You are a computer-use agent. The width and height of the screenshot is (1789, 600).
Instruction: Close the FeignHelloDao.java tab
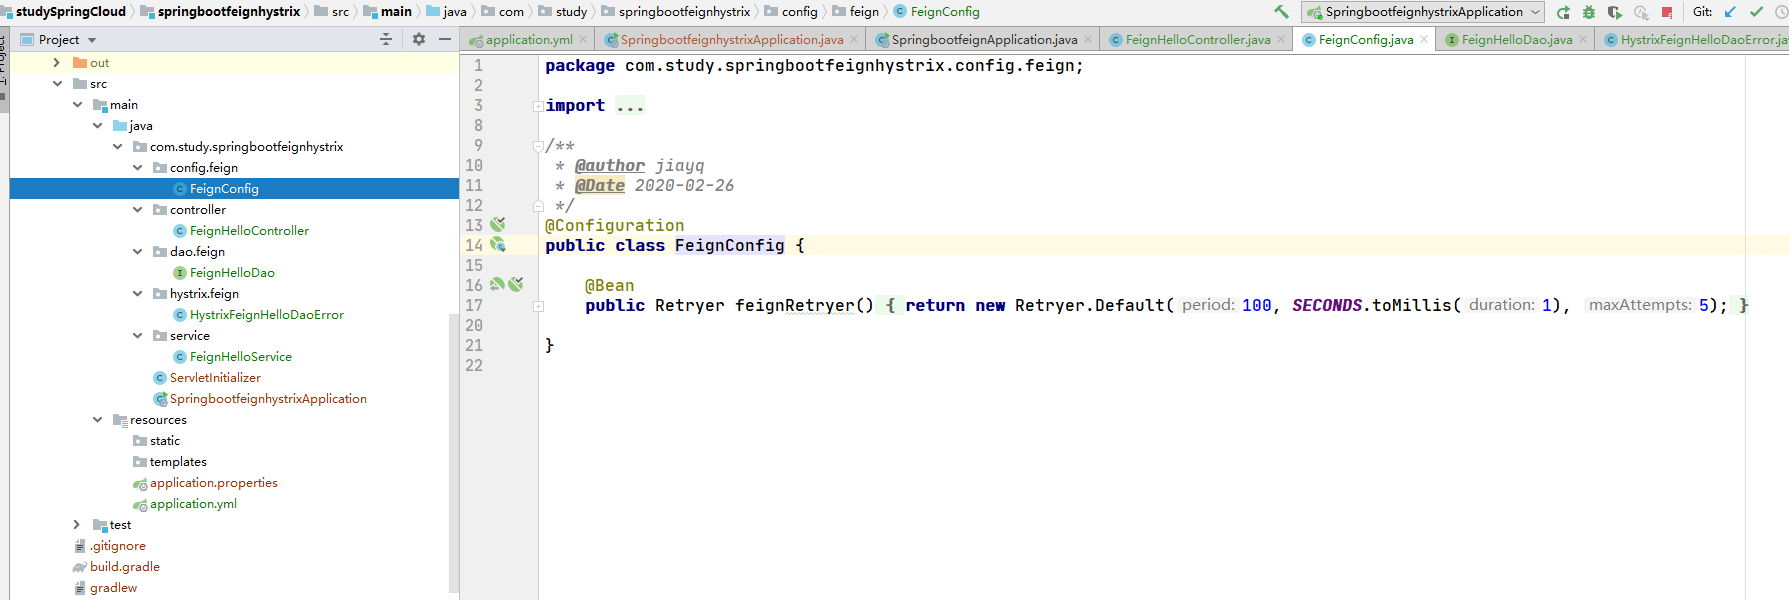(x=1583, y=39)
